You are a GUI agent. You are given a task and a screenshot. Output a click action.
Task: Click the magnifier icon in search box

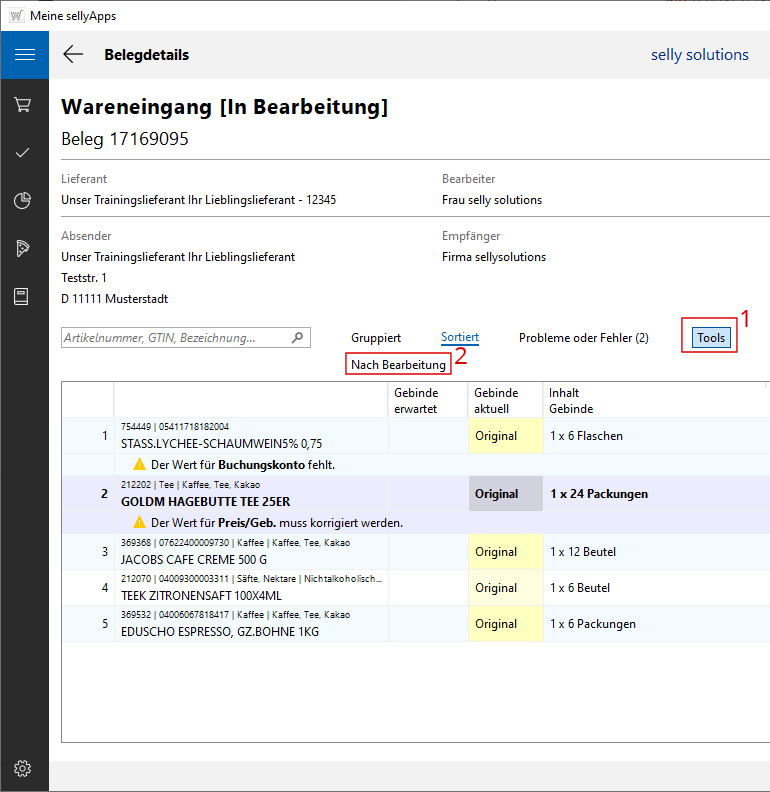(297, 338)
